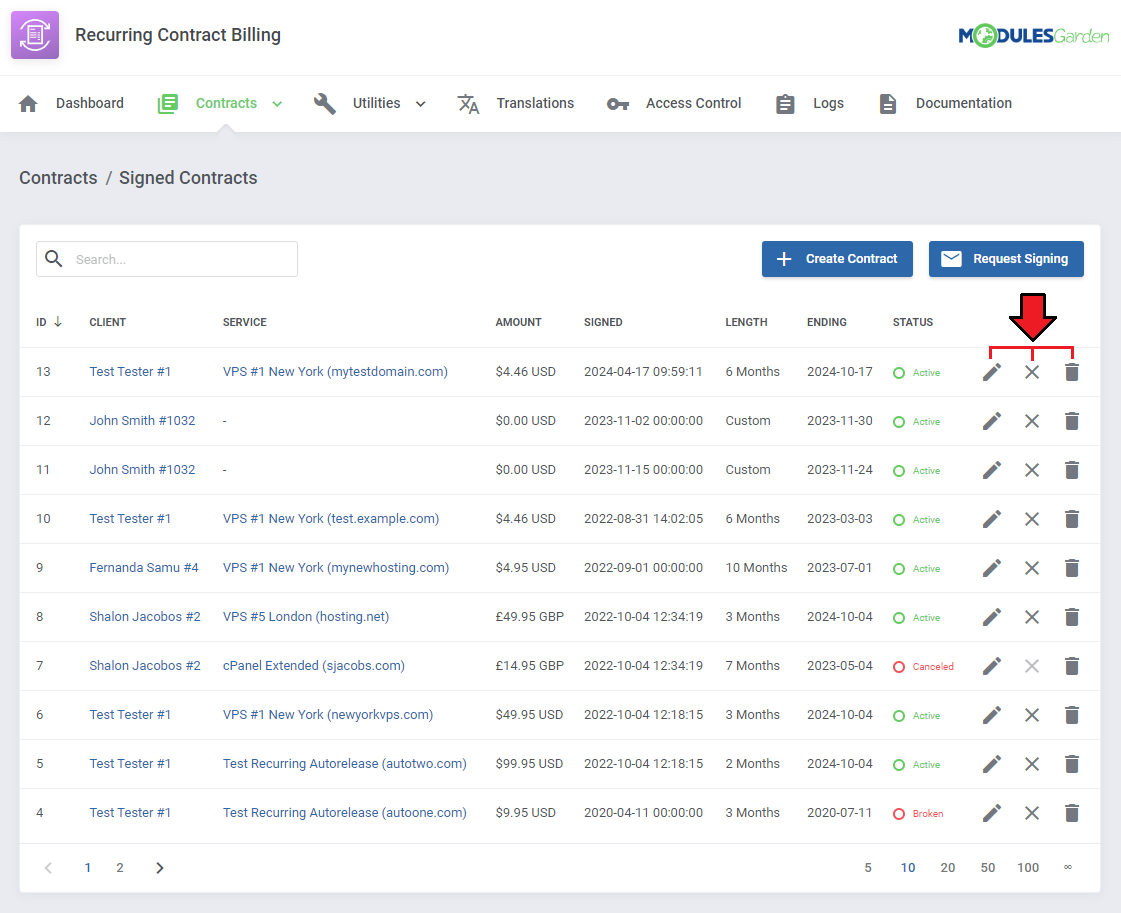Open service VPS #1 New York (mytestdomain.com)
1121x913 pixels.
point(335,372)
